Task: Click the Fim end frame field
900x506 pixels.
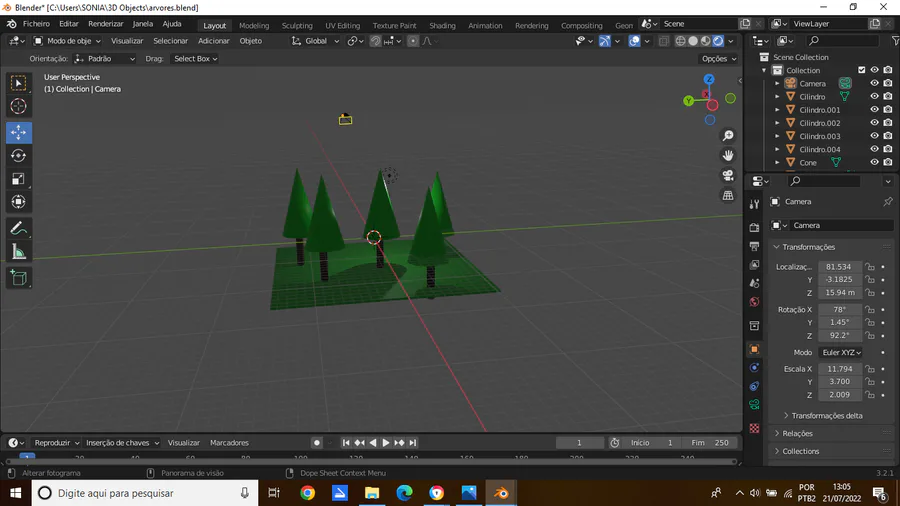Action: point(710,442)
